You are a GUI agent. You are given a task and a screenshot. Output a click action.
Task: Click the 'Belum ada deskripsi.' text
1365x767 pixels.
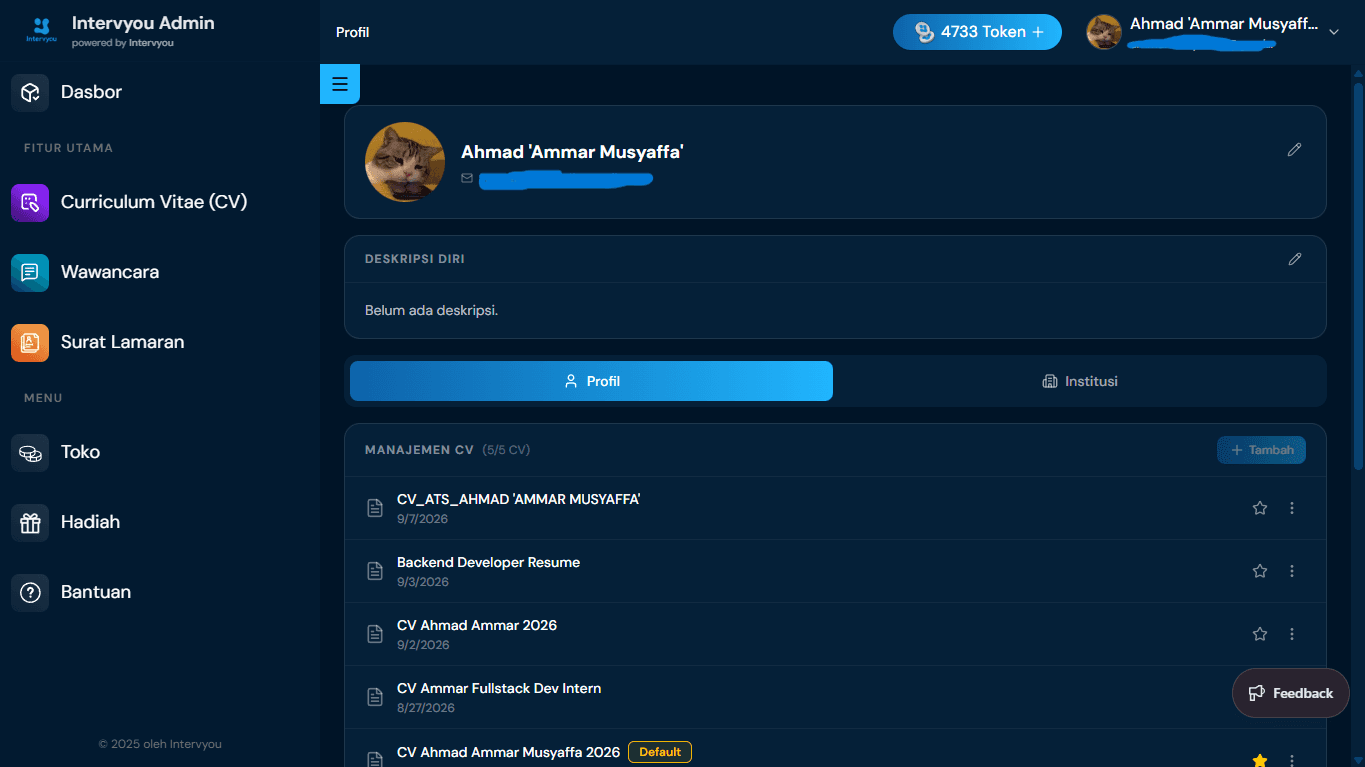[x=431, y=310]
